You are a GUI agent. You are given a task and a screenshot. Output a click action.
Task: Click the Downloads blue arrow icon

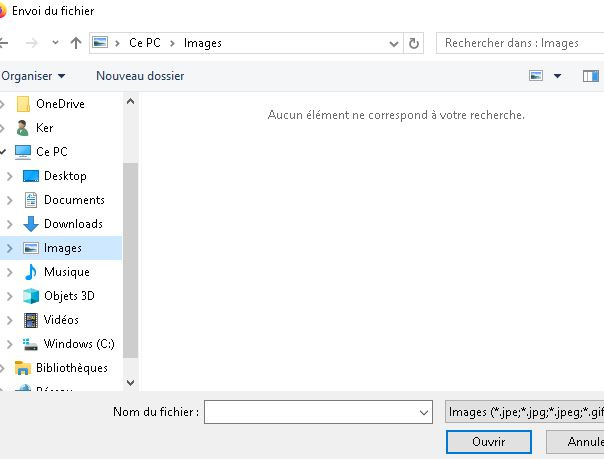click(x=31, y=224)
